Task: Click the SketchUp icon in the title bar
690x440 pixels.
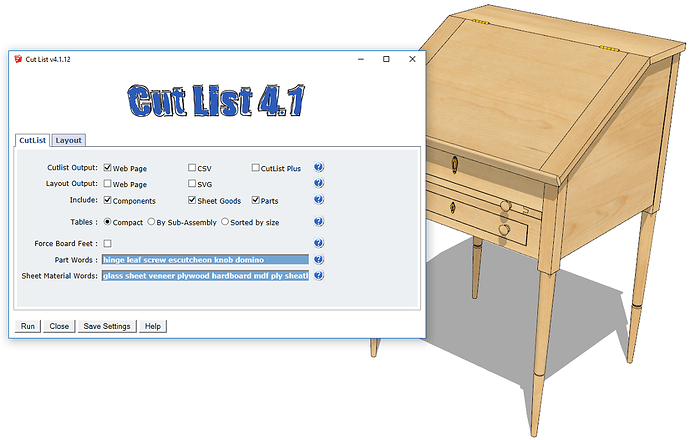Action: point(18,59)
